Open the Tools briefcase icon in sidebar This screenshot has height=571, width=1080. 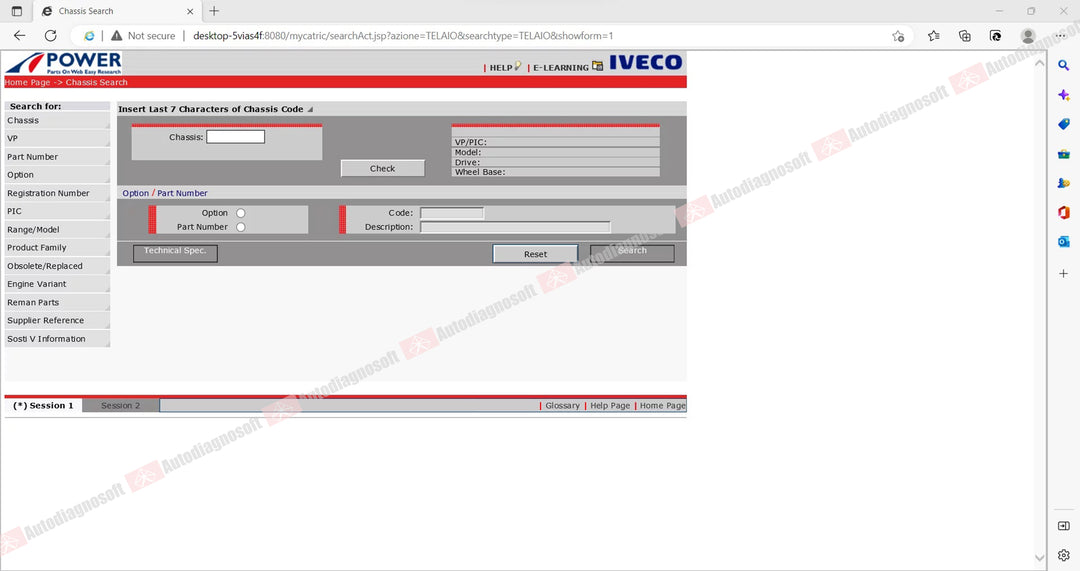coord(1063,154)
